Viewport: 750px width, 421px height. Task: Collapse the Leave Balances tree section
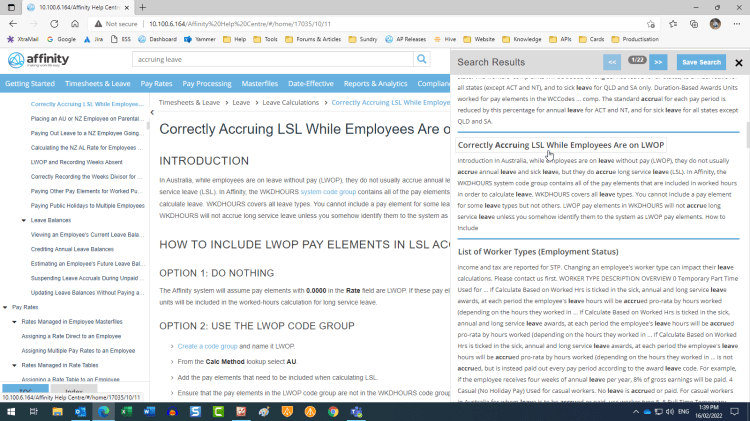(22, 219)
